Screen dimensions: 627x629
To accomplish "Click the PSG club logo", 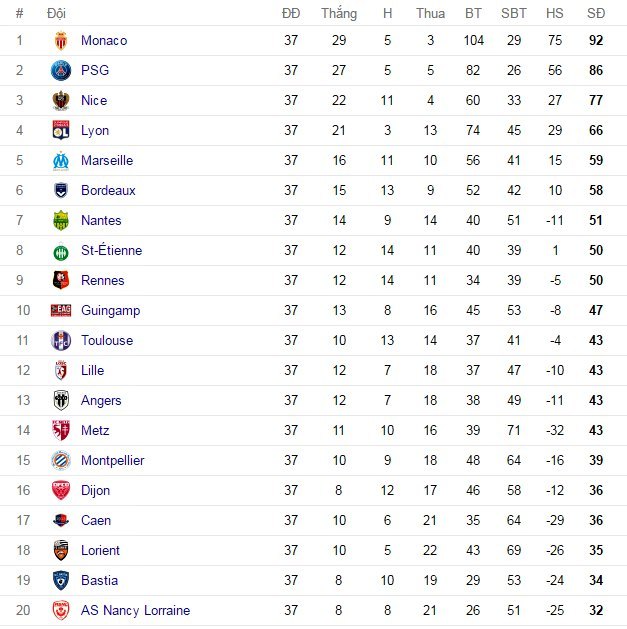I will point(61,71).
